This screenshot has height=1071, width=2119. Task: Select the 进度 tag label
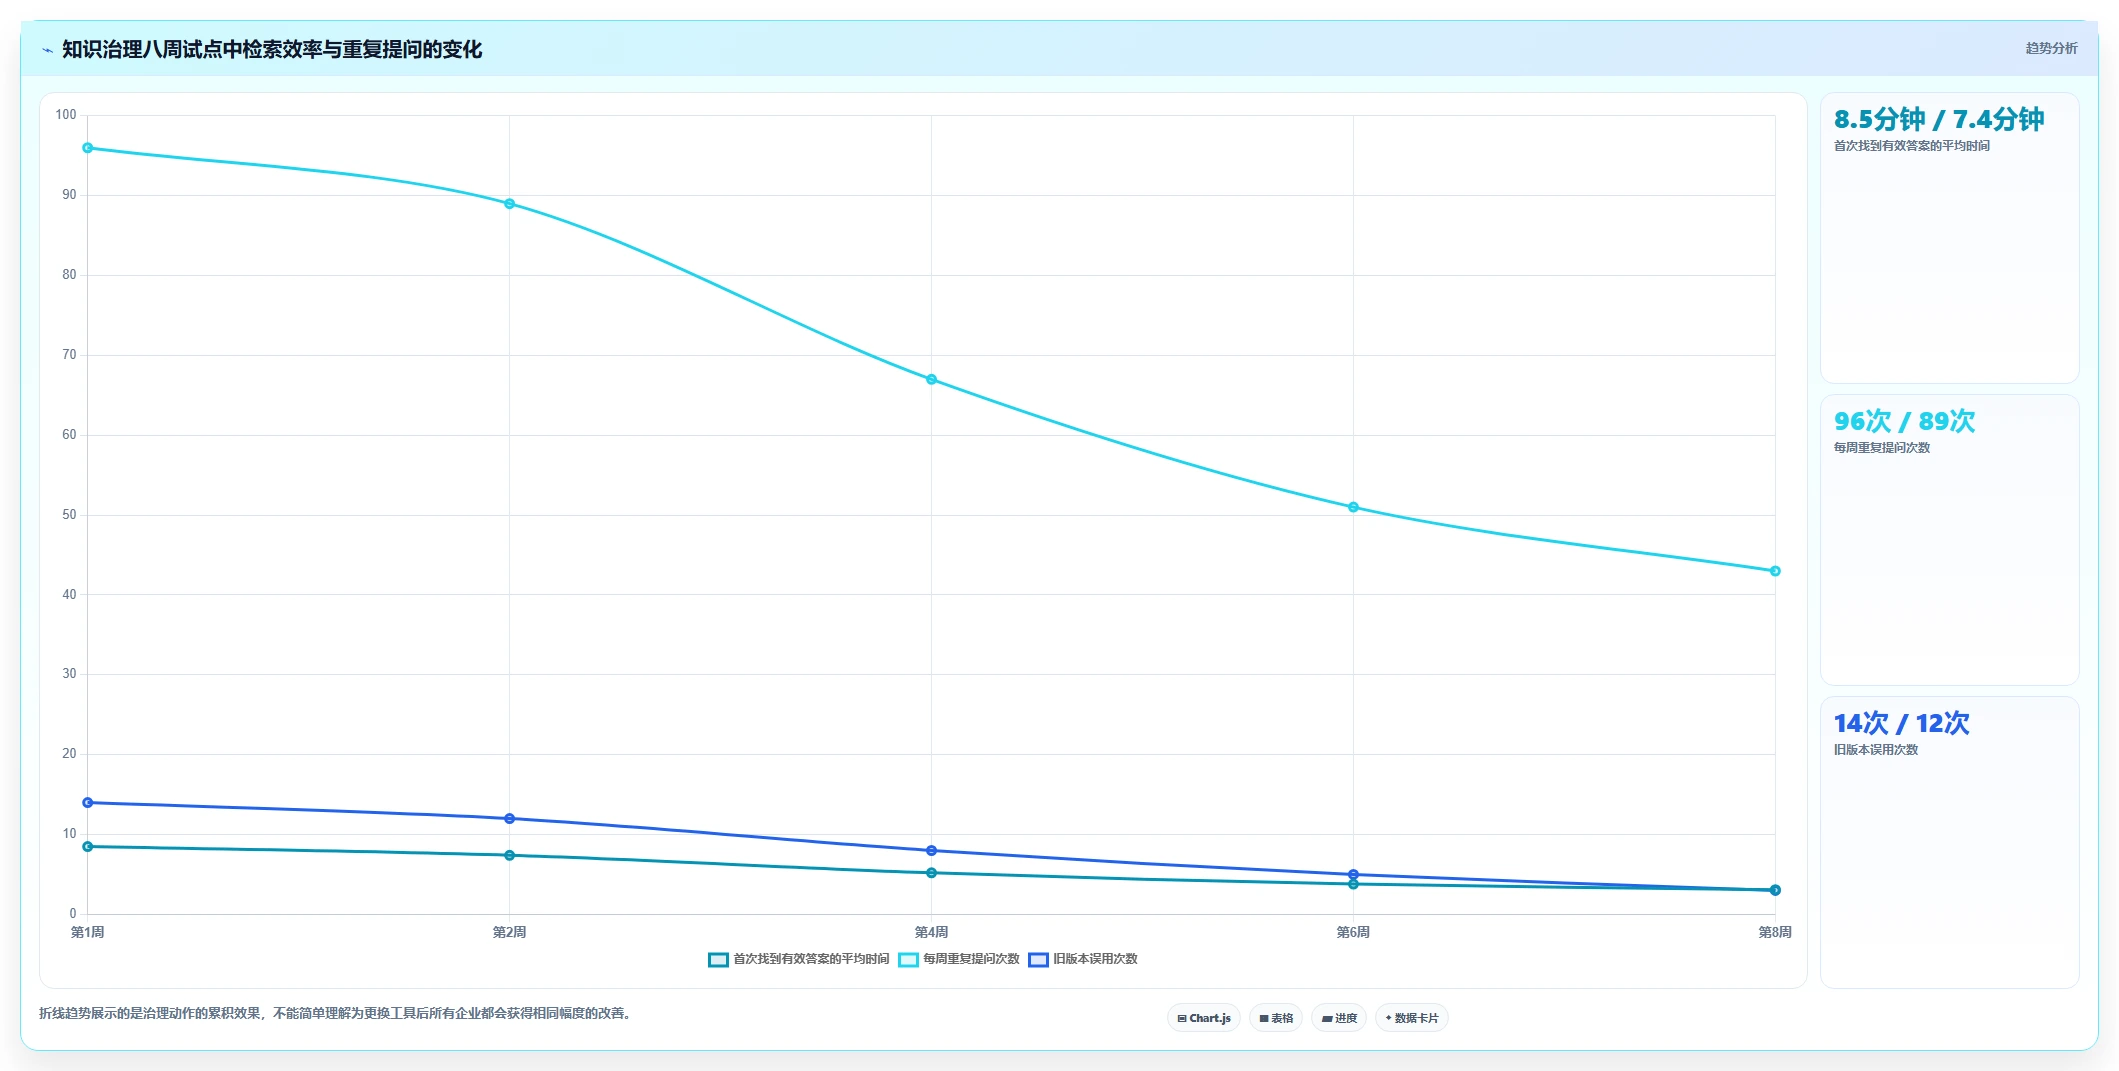click(x=1346, y=1018)
